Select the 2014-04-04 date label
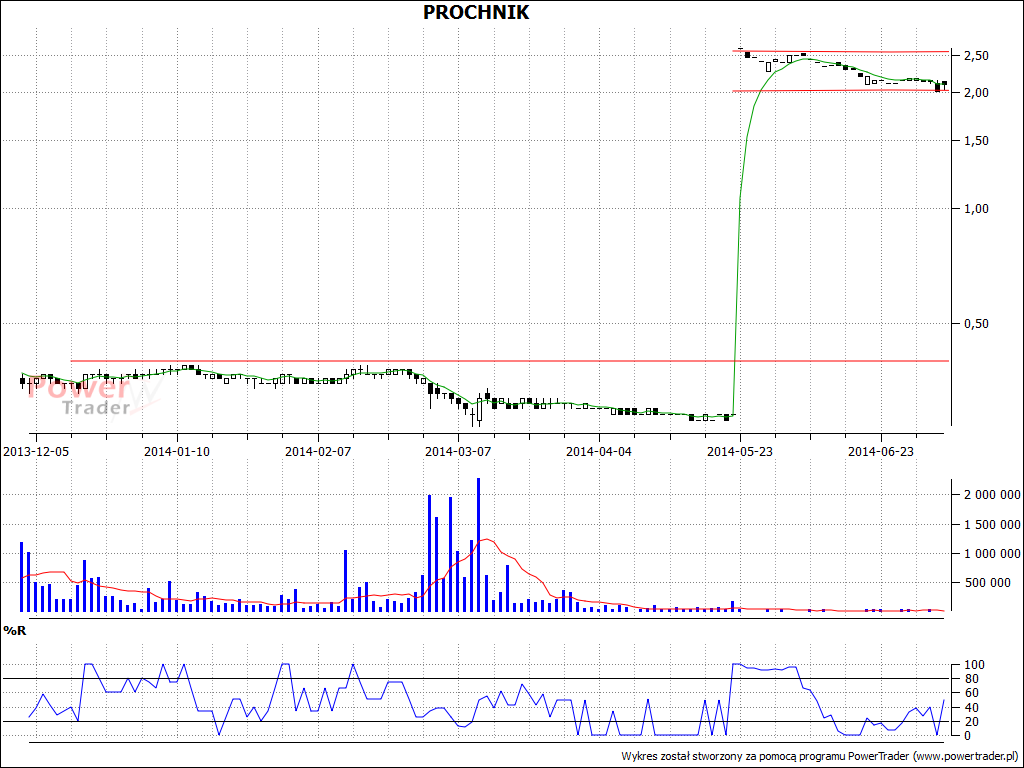Image resolution: width=1024 pixels, height=768 pixels. pos(599,451)
